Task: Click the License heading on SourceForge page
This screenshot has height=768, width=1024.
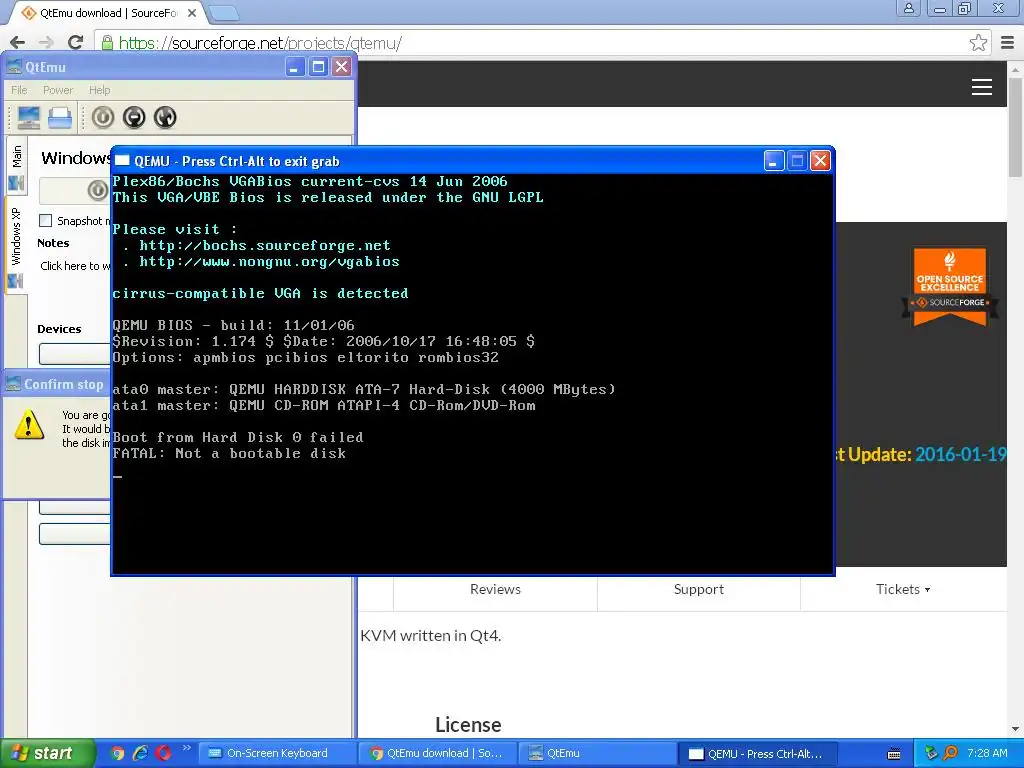Action: [x=468, y=725]
